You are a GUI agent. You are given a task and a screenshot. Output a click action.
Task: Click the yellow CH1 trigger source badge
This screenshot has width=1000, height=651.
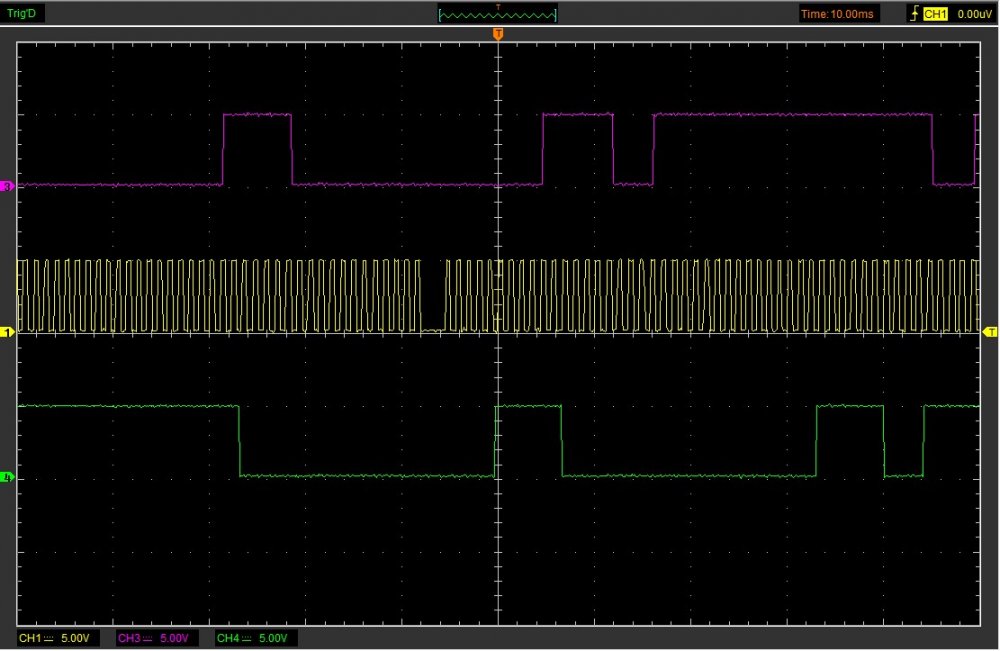point(935,14)
